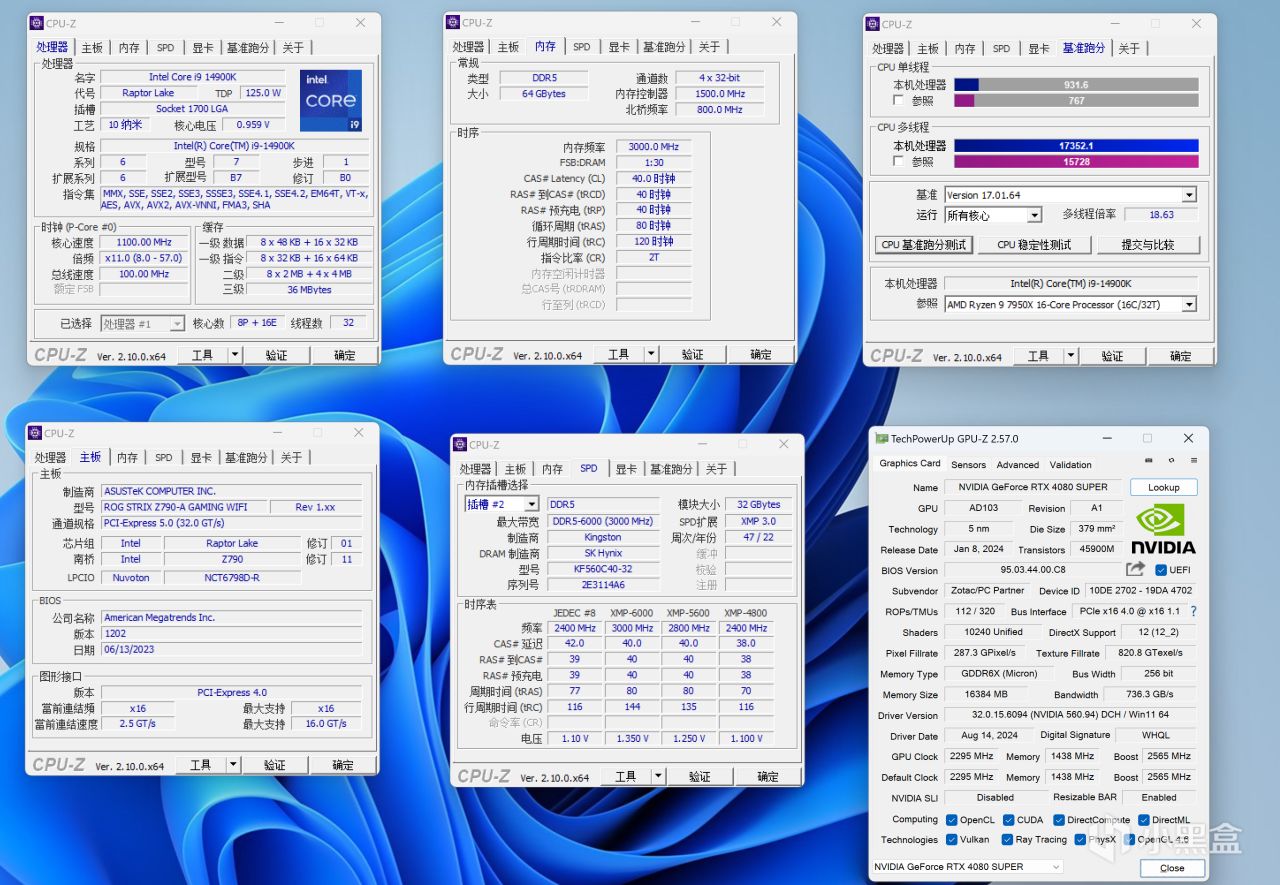Open the 插槽 #2 slot dropdown
Image resolution: width=1280 pixels, height=885 pixels.
tap(531, 505)
